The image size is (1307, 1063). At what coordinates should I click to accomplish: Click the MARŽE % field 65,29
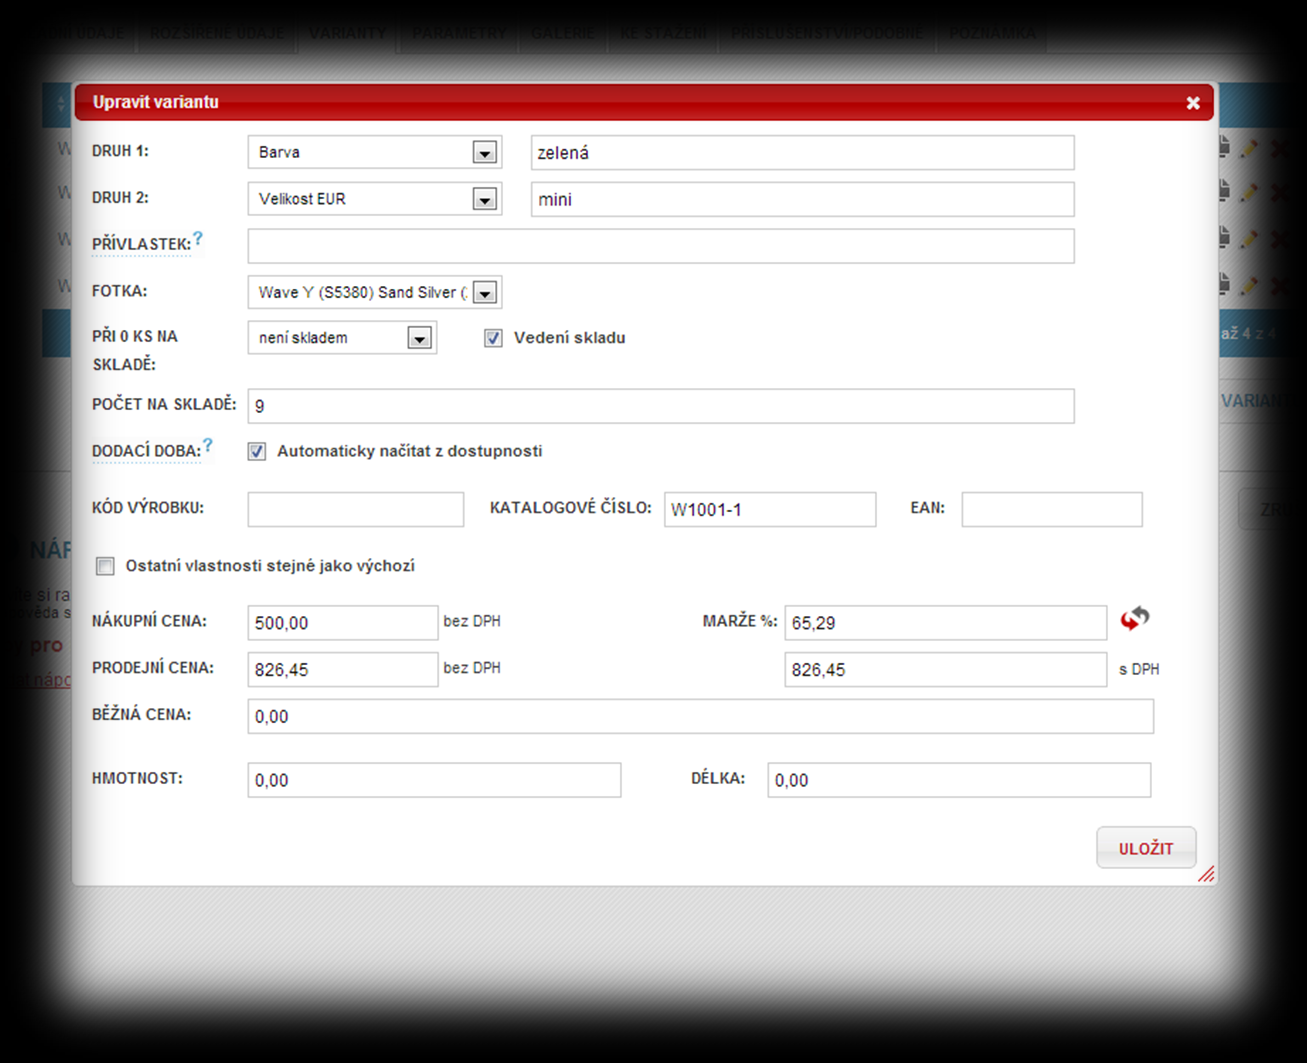tap(946, 622)
